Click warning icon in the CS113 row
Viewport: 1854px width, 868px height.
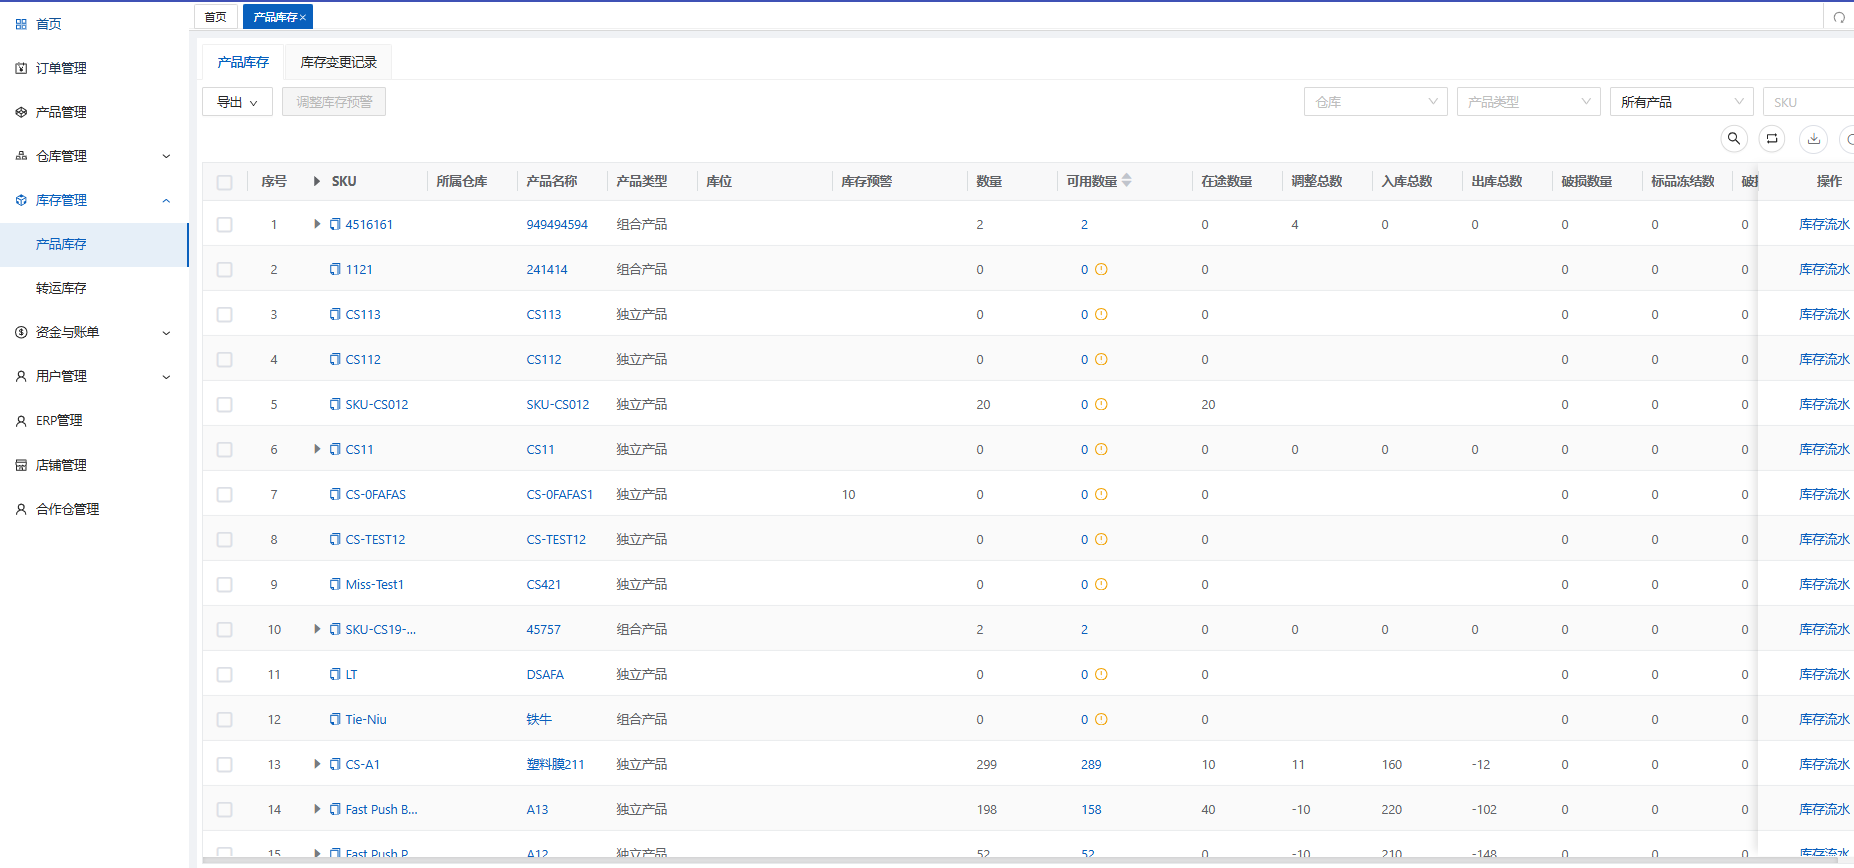pos(1101,314)
